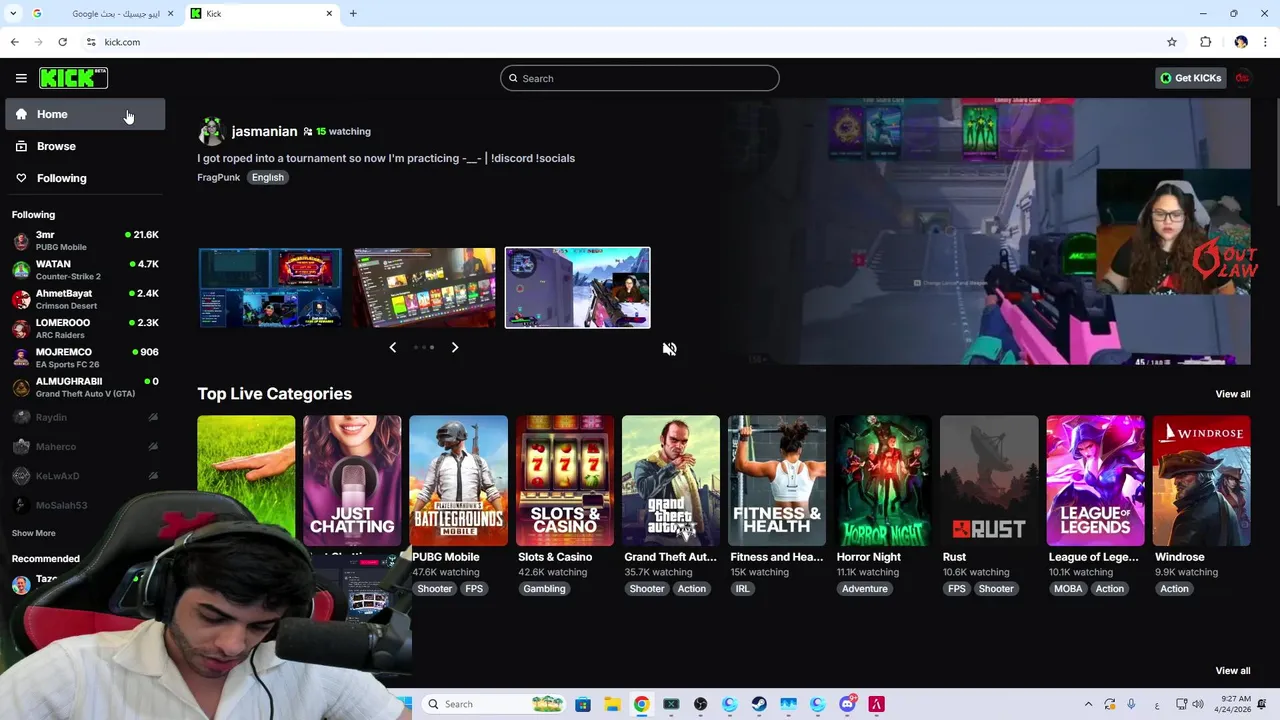1280x720 pixels.
Task: Close the Kick browser tab
Action: click(x=329, y=13)
